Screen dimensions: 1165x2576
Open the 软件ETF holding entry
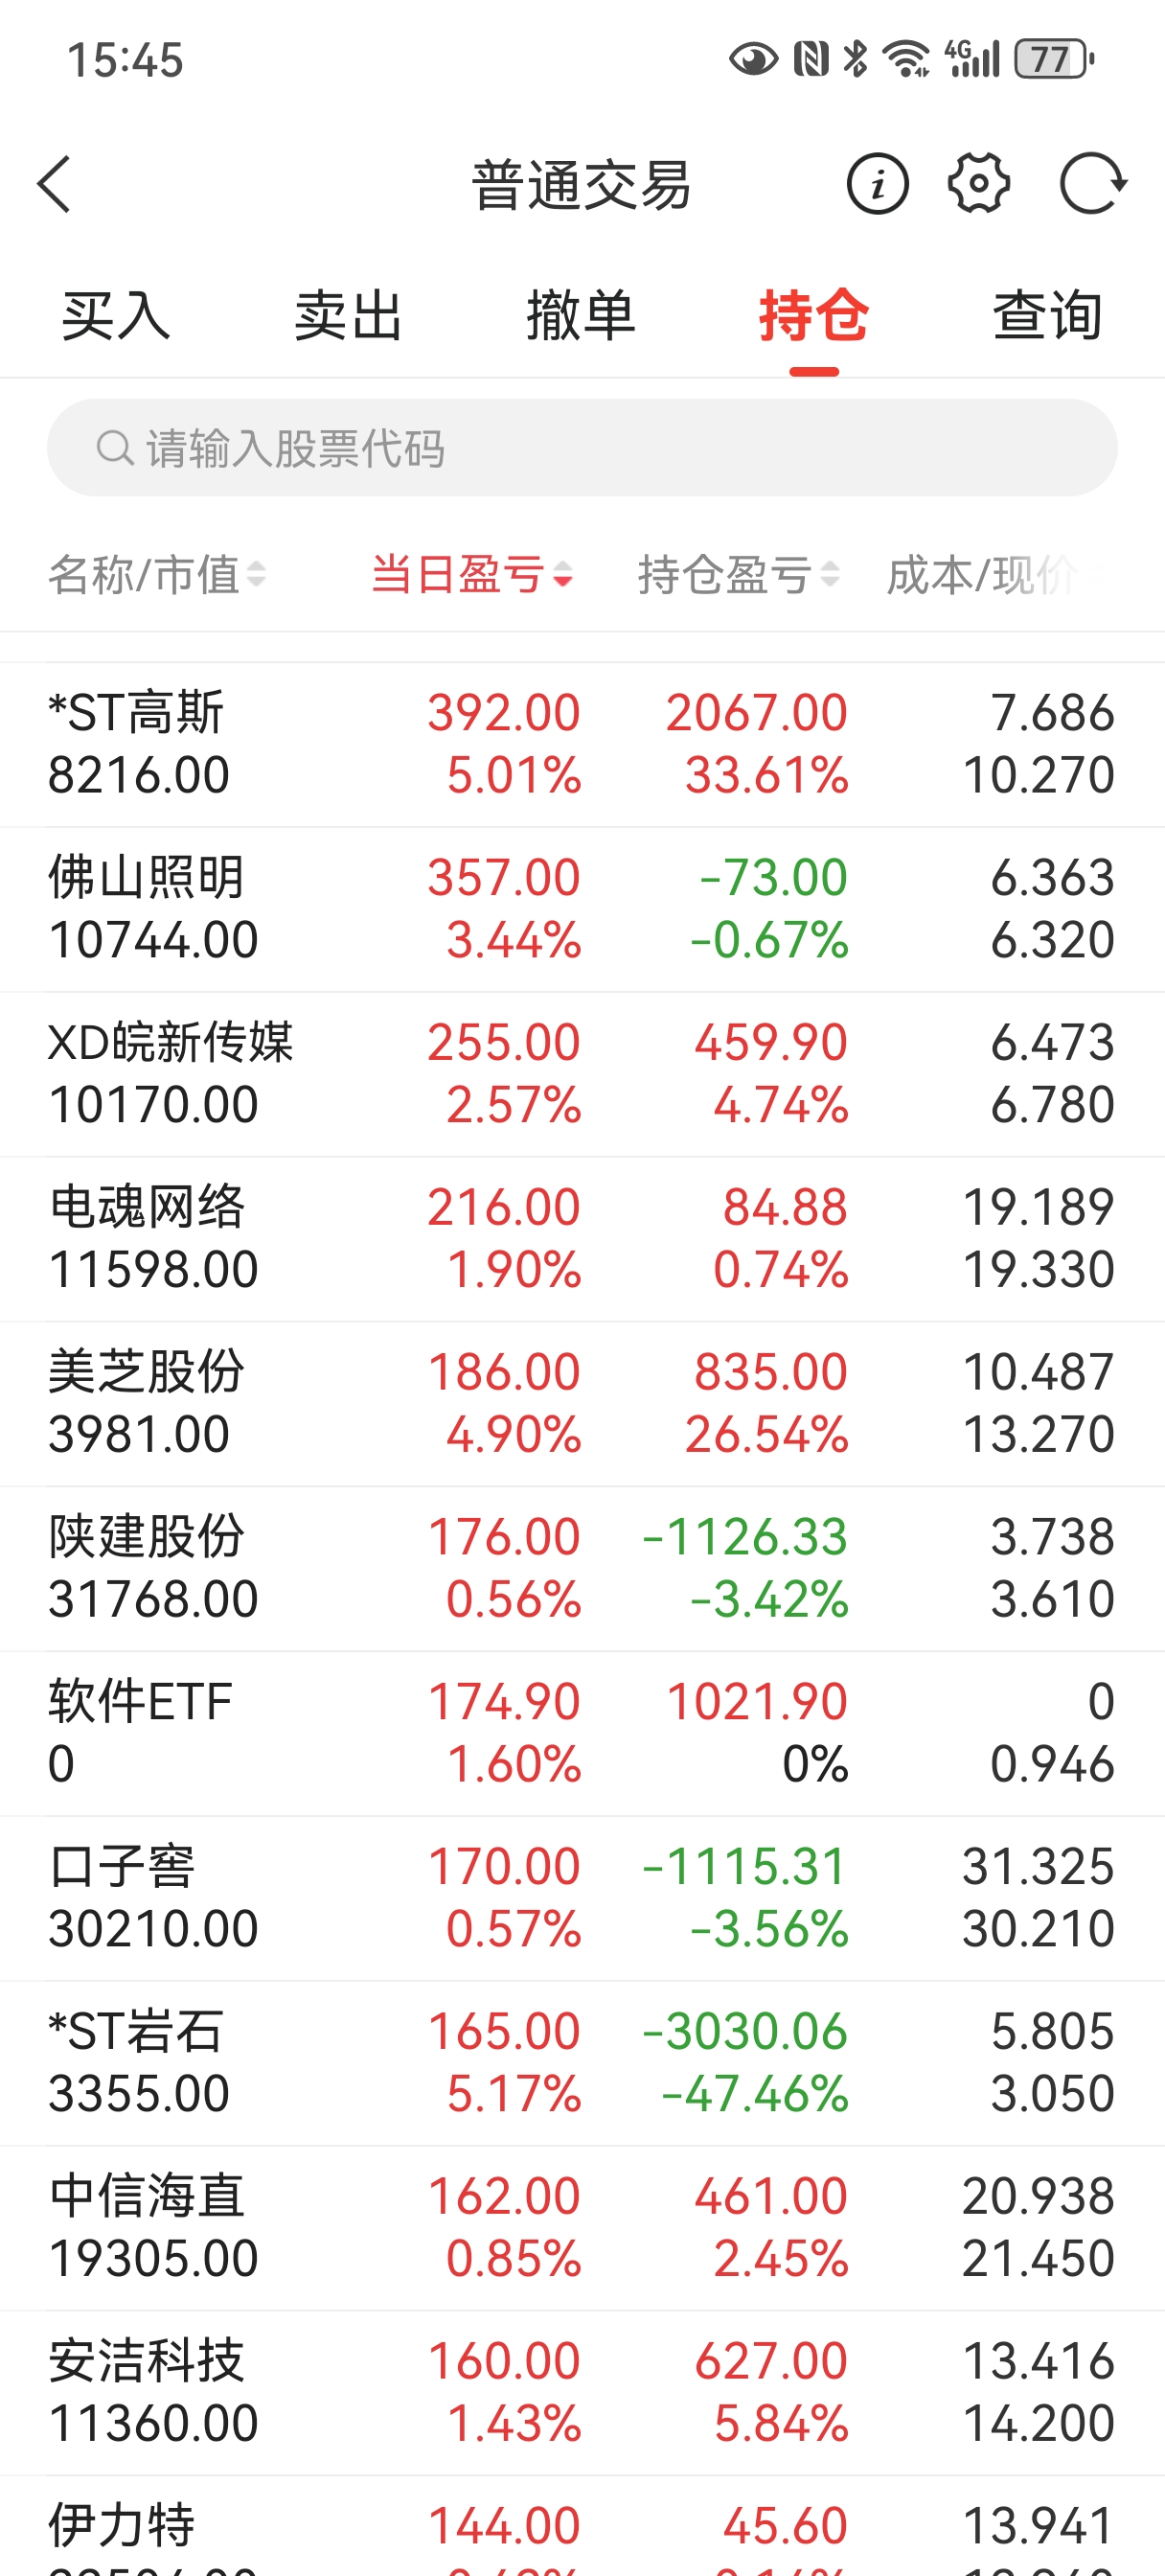[x=582, y=1733]
